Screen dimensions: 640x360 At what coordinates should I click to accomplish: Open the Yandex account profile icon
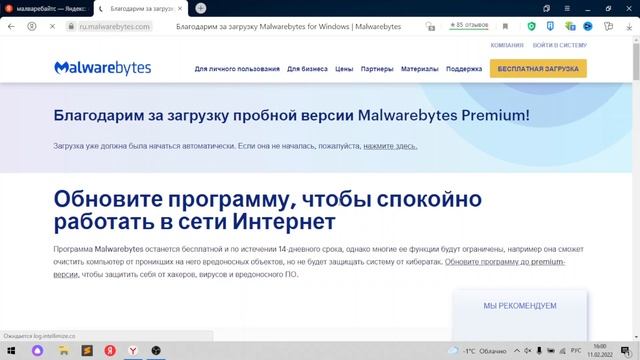(31, 27)
